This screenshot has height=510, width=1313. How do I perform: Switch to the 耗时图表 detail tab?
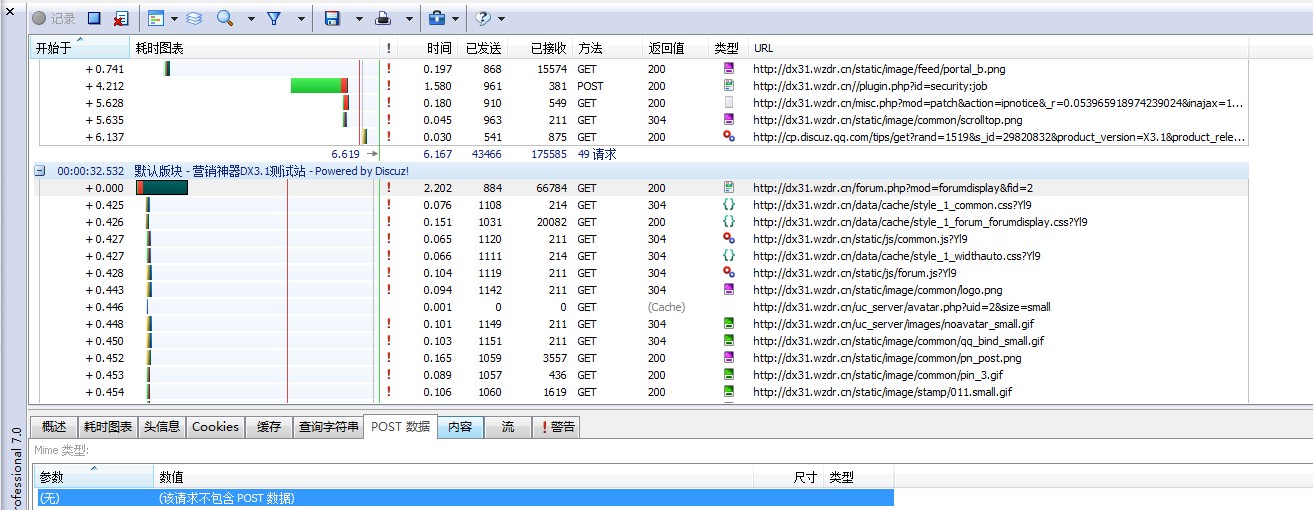point(108,427)
